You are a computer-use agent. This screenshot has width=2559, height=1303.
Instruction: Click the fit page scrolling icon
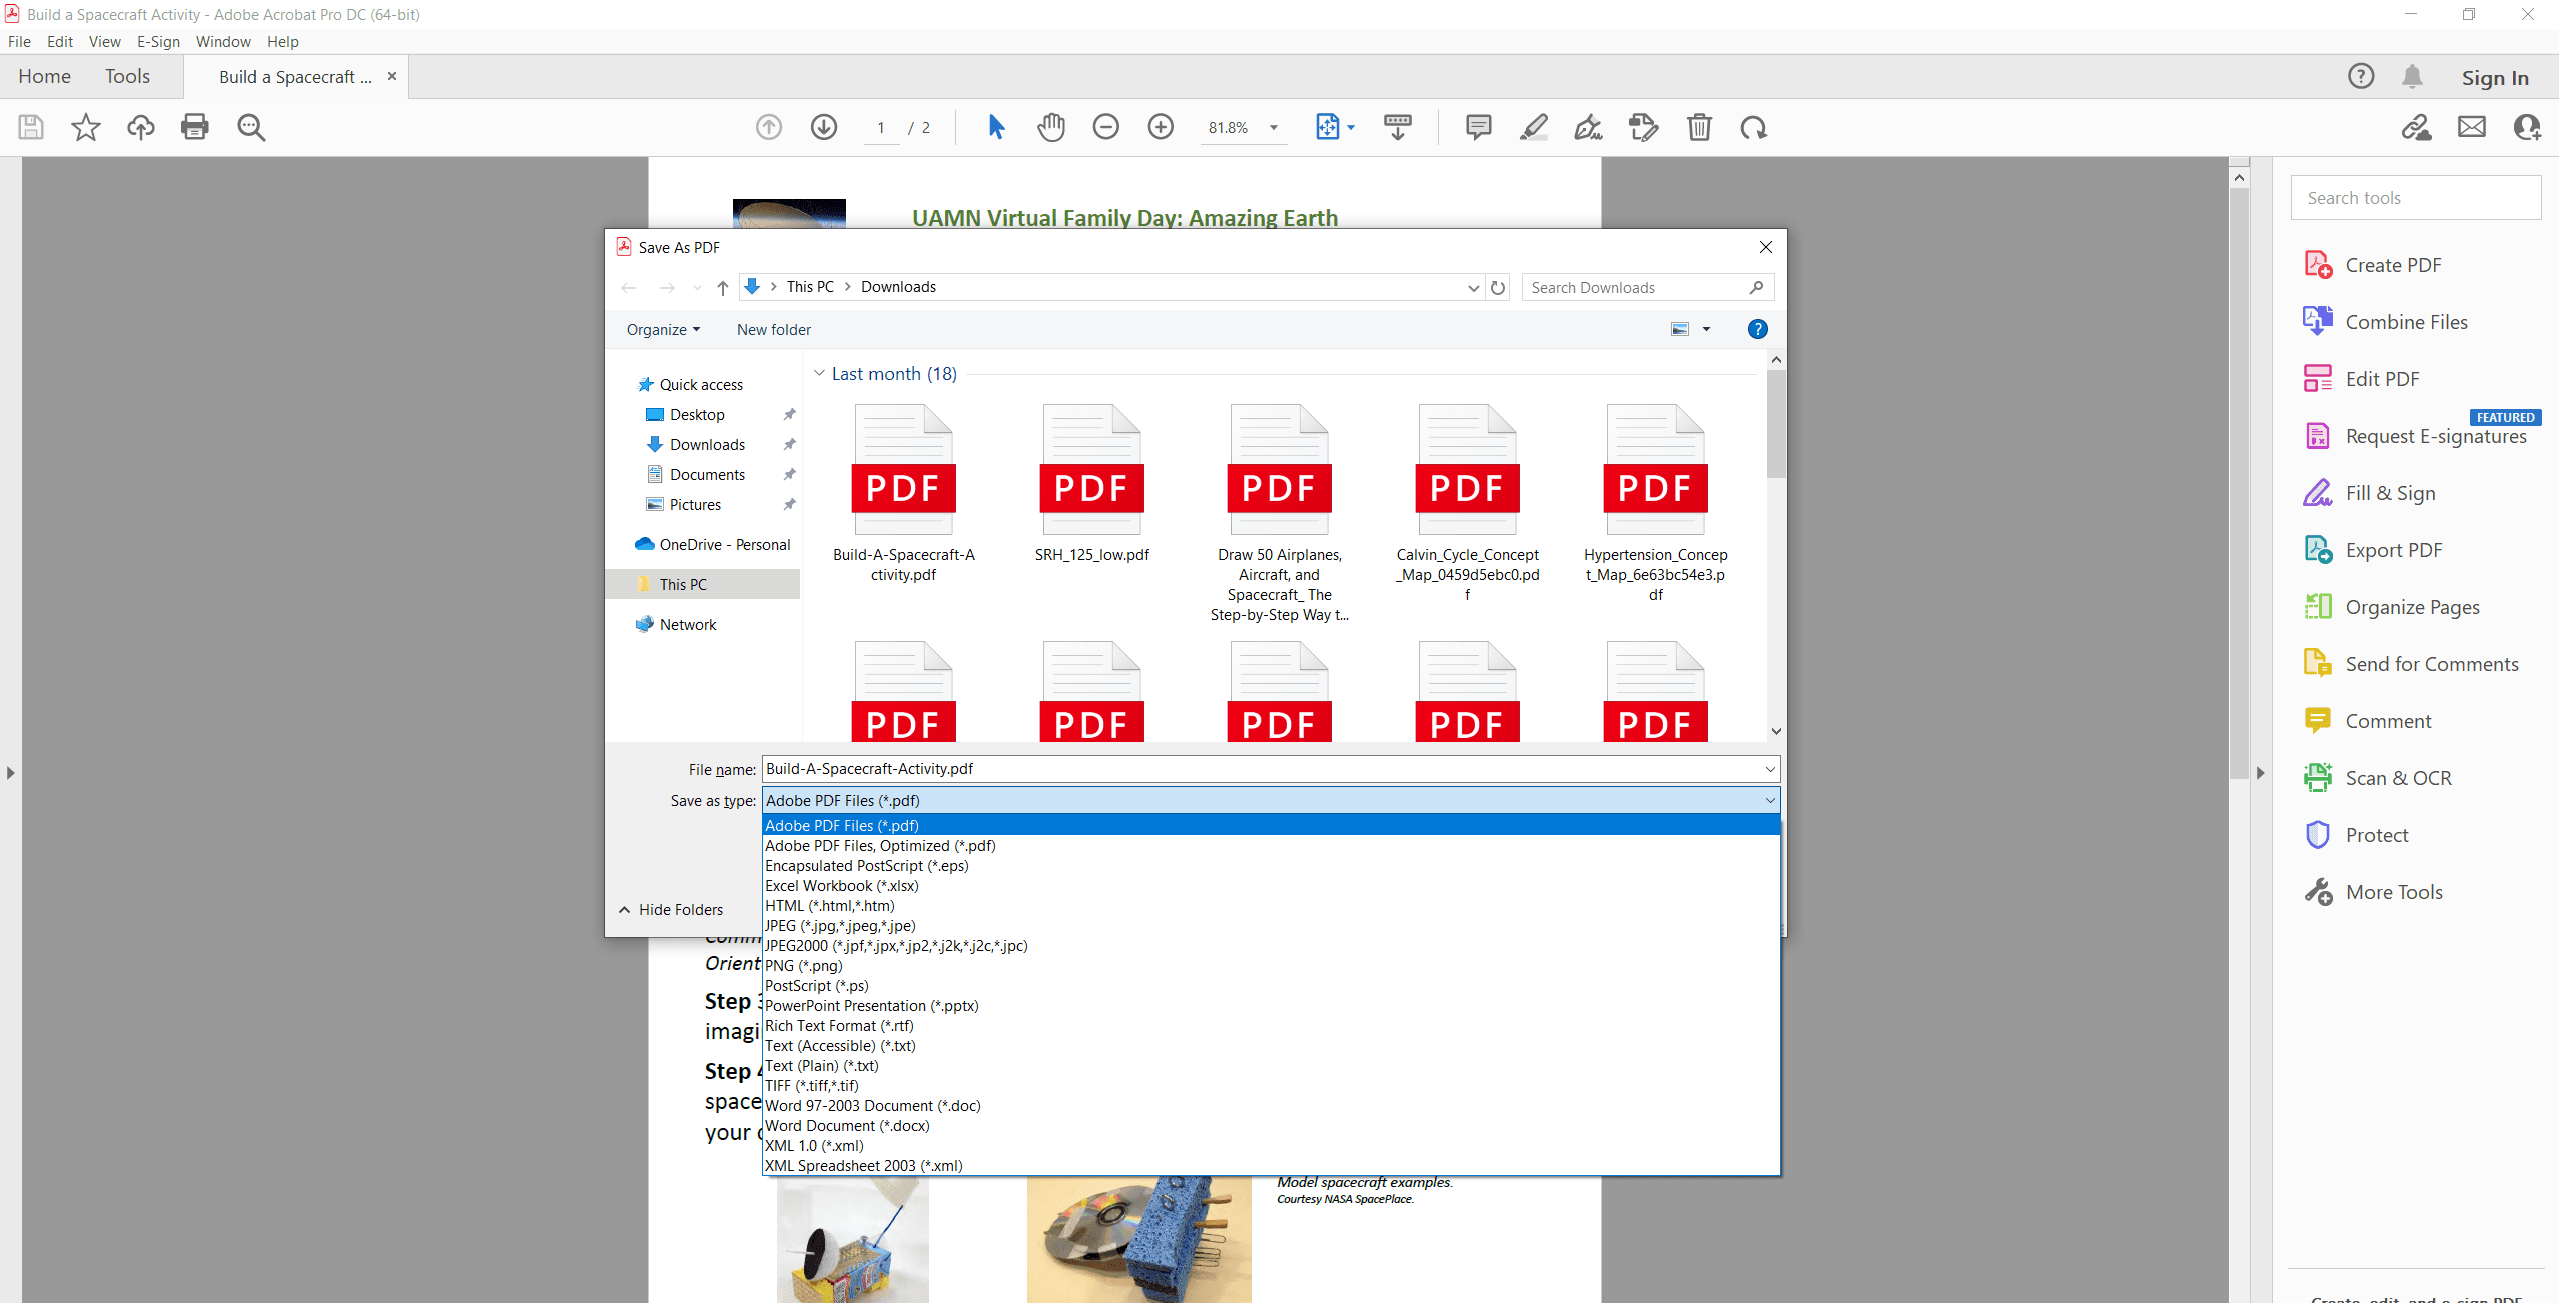click(1327, 127)
